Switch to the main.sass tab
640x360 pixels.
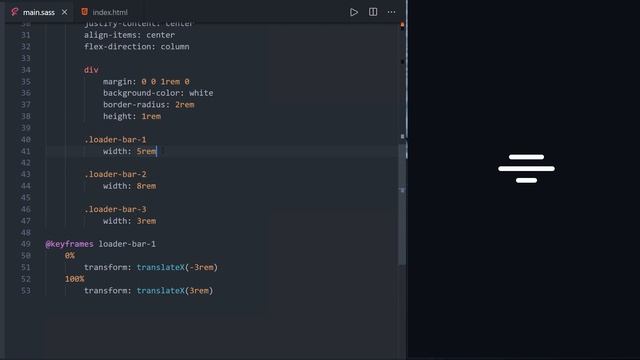[39, 12]
